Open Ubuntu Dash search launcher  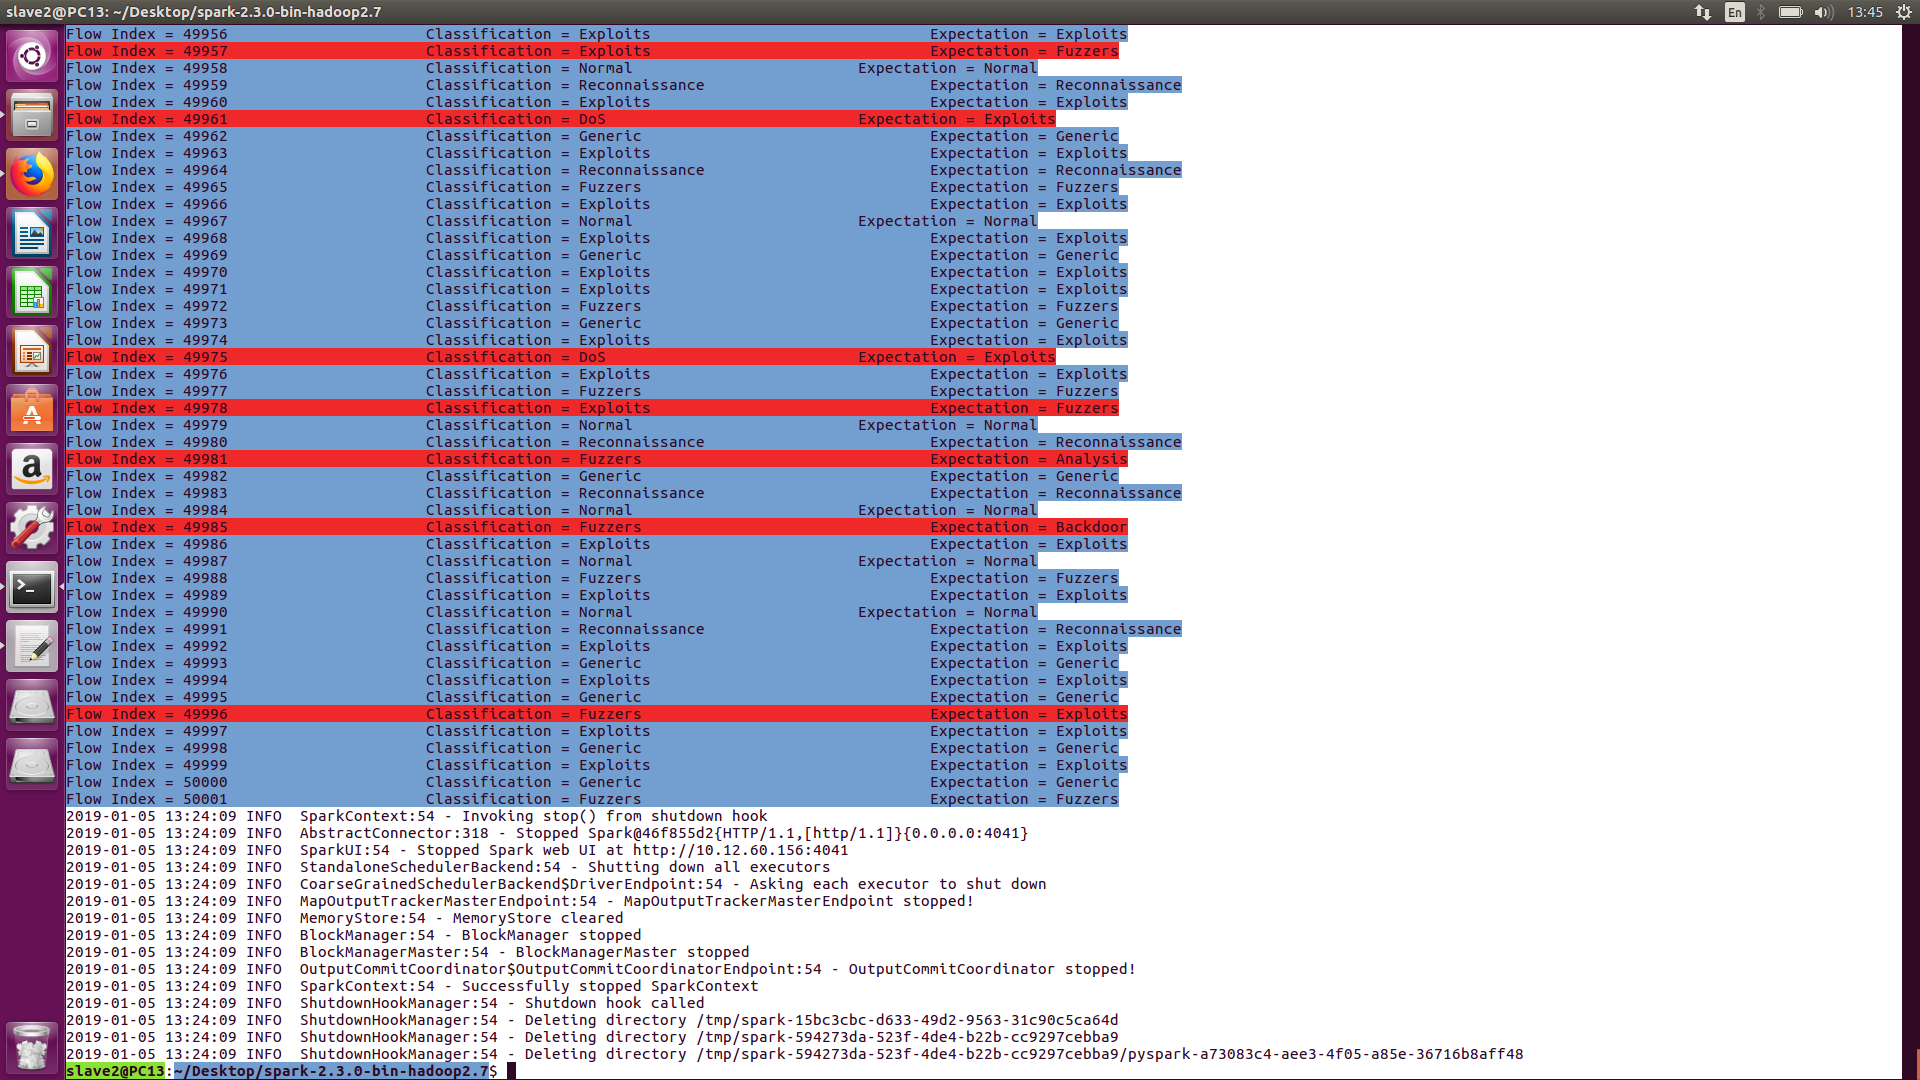pyautogui.click(x=32, y=56)
